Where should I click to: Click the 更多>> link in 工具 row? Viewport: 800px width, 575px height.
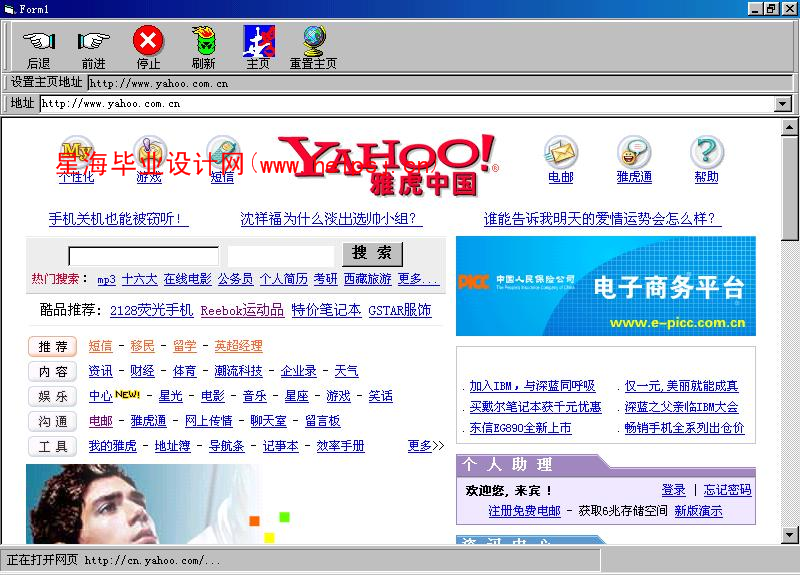click(426, 446)
